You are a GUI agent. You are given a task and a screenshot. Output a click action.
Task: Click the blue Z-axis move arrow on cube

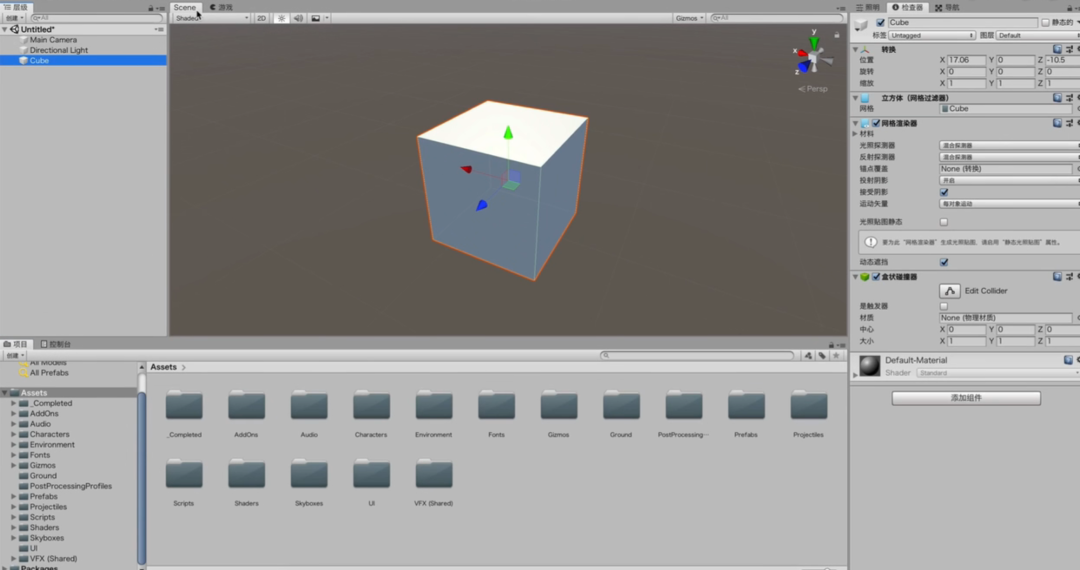point(481,204)
